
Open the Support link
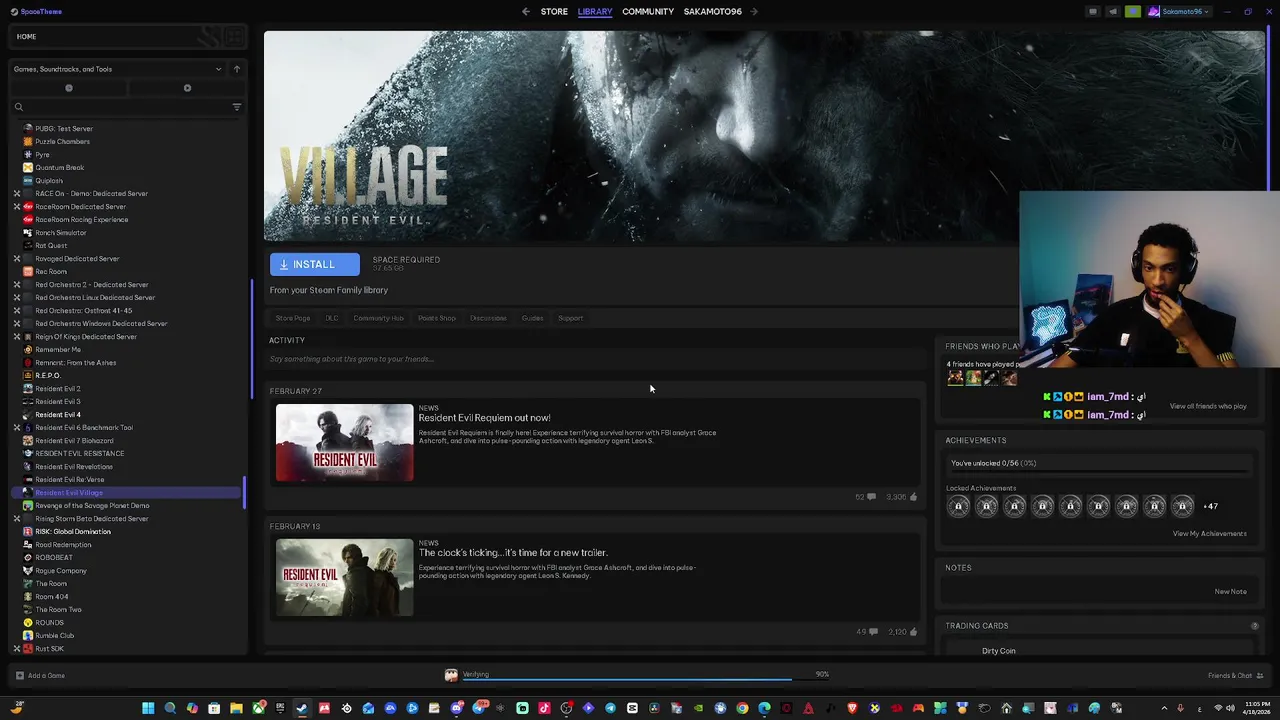pyautogui.click(x=570, y=318)
